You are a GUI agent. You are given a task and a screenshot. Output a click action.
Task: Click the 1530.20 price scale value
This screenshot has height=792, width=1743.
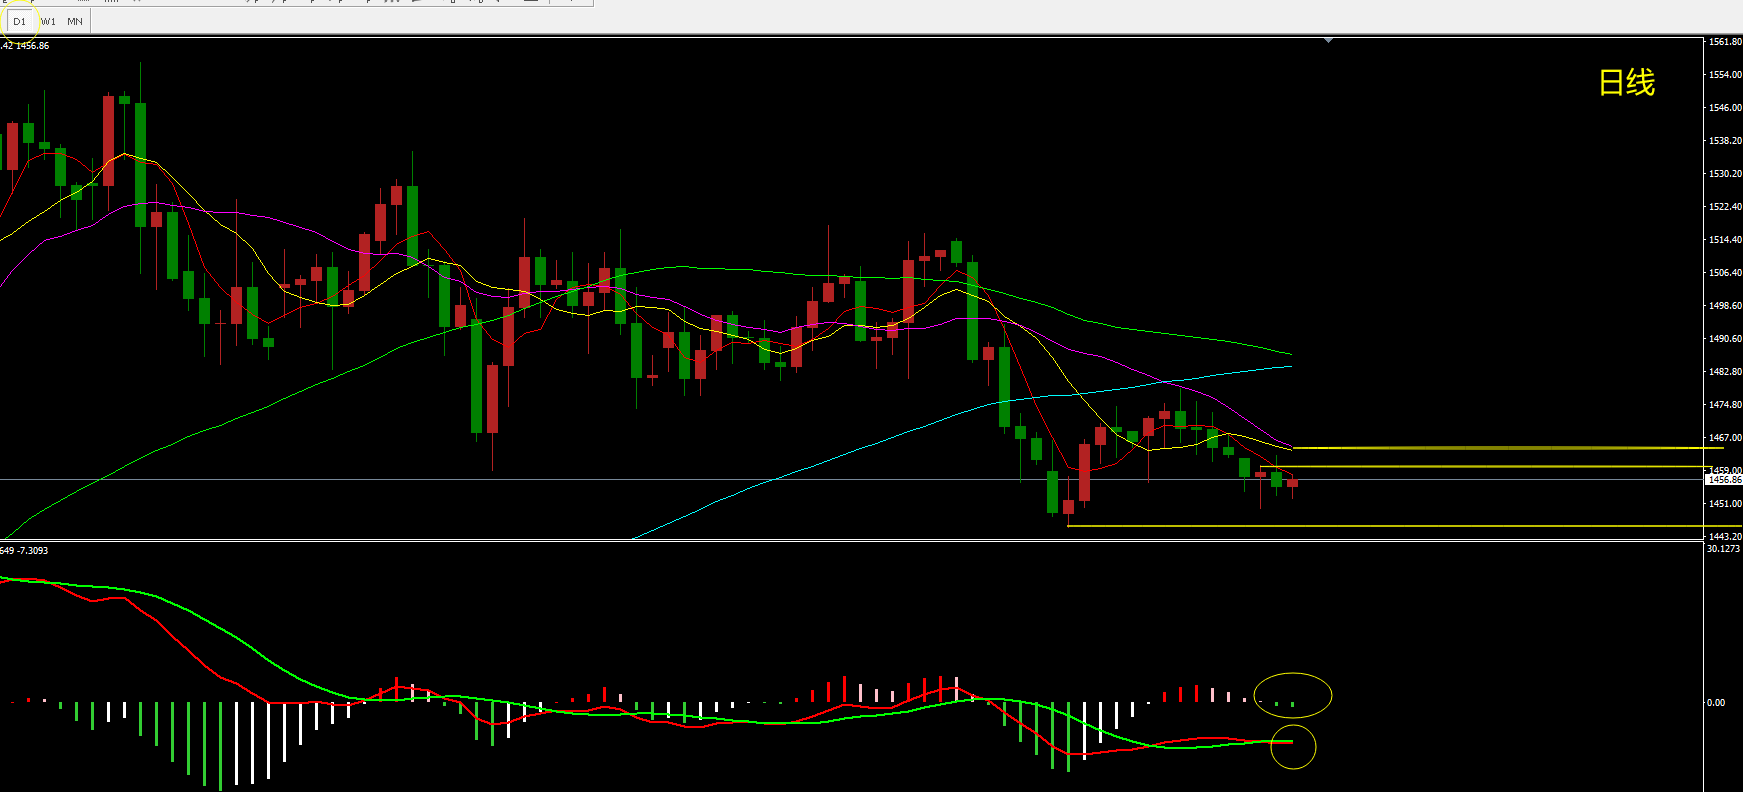tap(1725, 174)
